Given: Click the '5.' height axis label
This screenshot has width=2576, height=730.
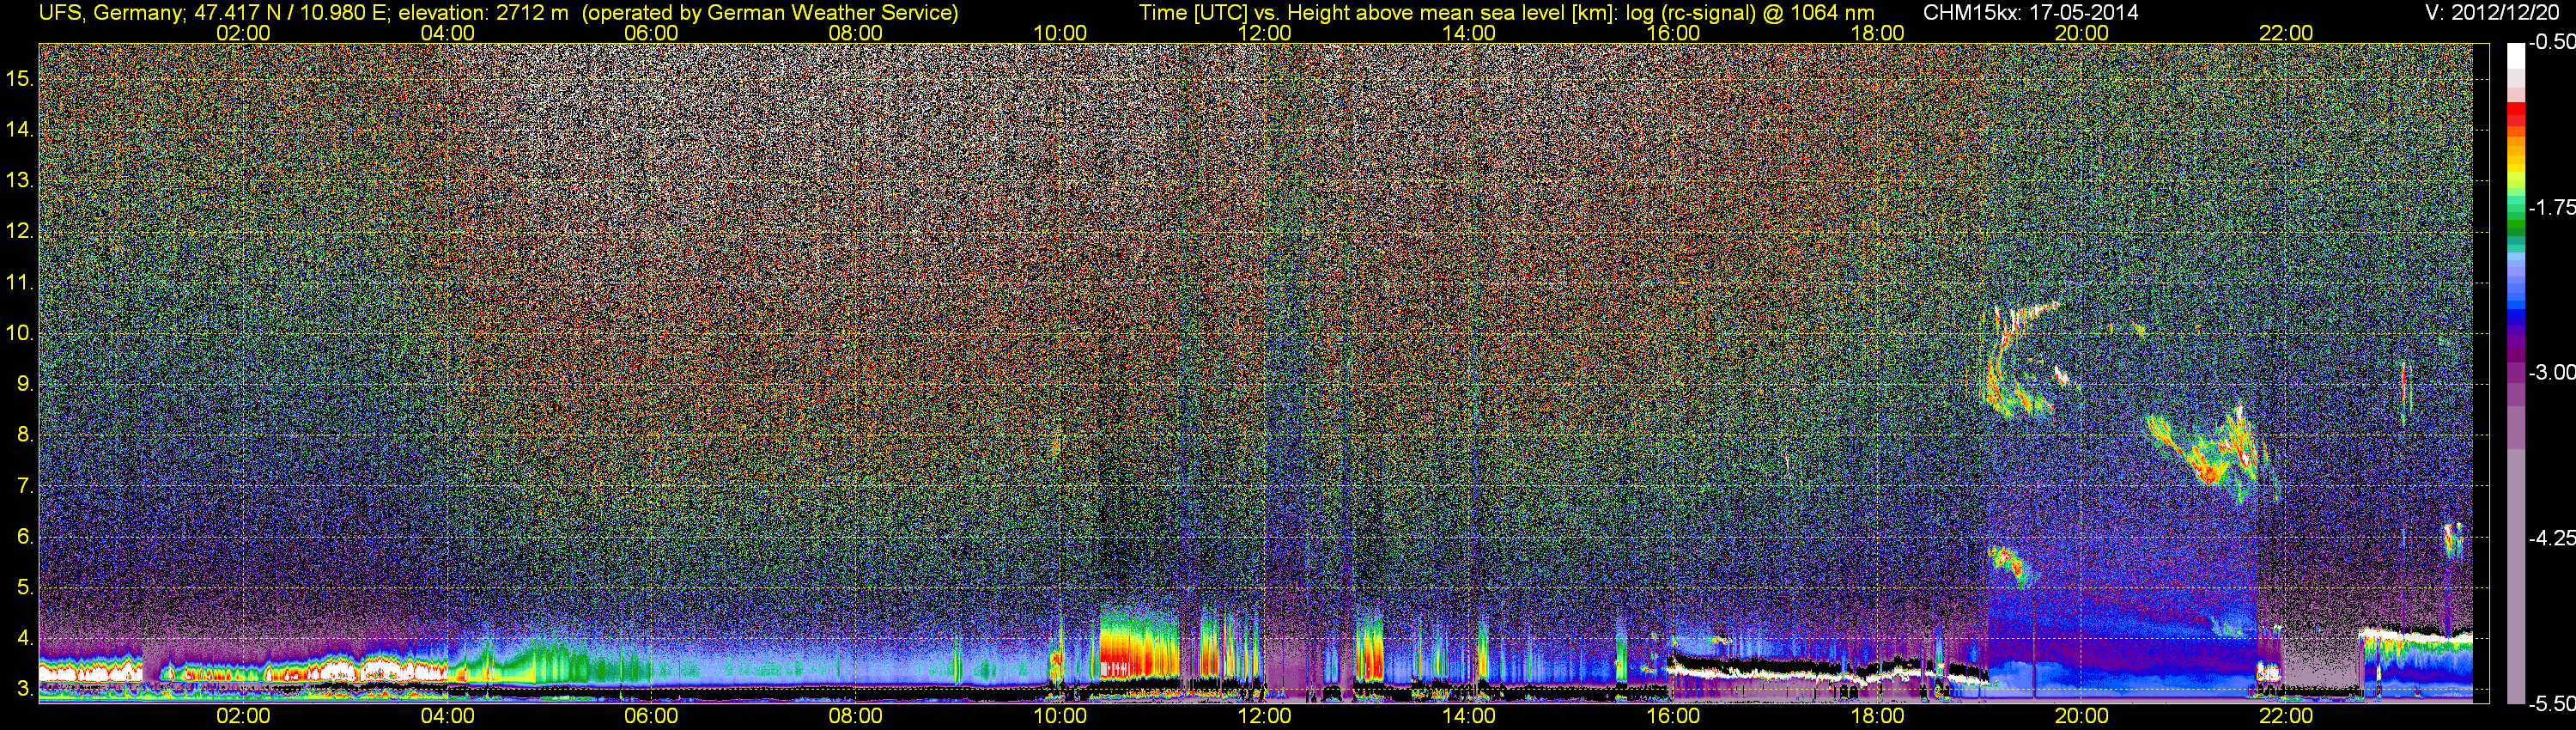Looking at the screenshot, I should pos(25,587).
